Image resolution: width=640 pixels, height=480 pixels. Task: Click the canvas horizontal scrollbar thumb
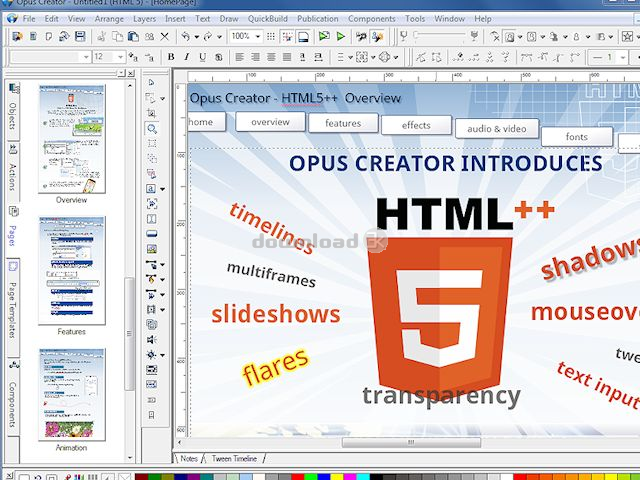pos(411,442)
